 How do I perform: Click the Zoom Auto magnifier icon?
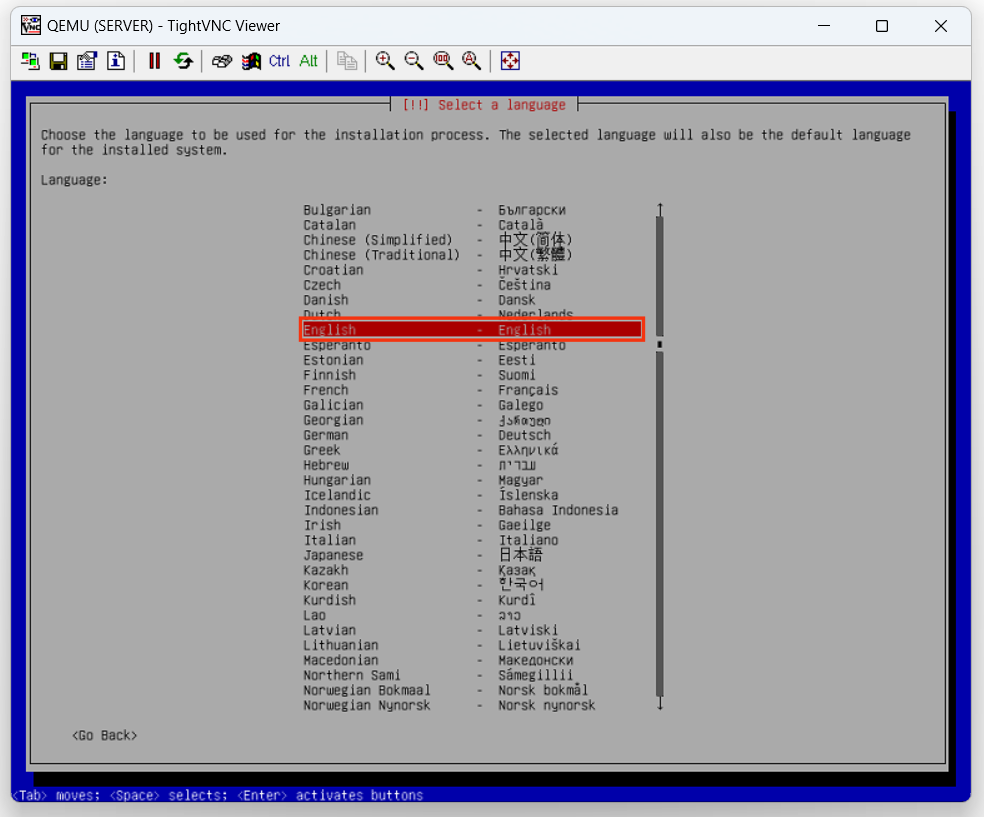pos(472,61)
